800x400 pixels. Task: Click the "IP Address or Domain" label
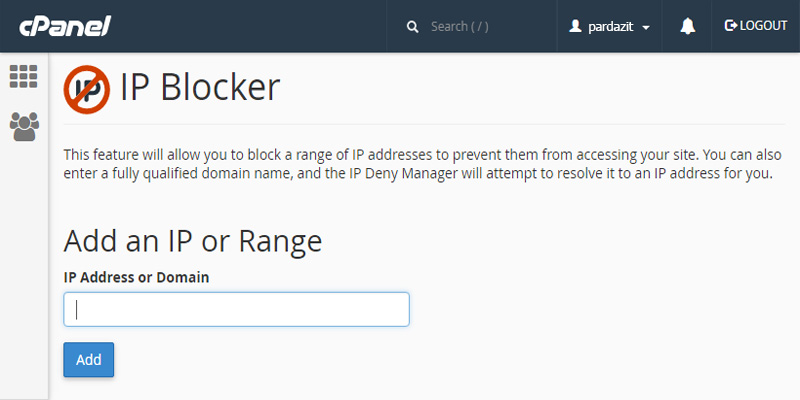coord(136,277)
